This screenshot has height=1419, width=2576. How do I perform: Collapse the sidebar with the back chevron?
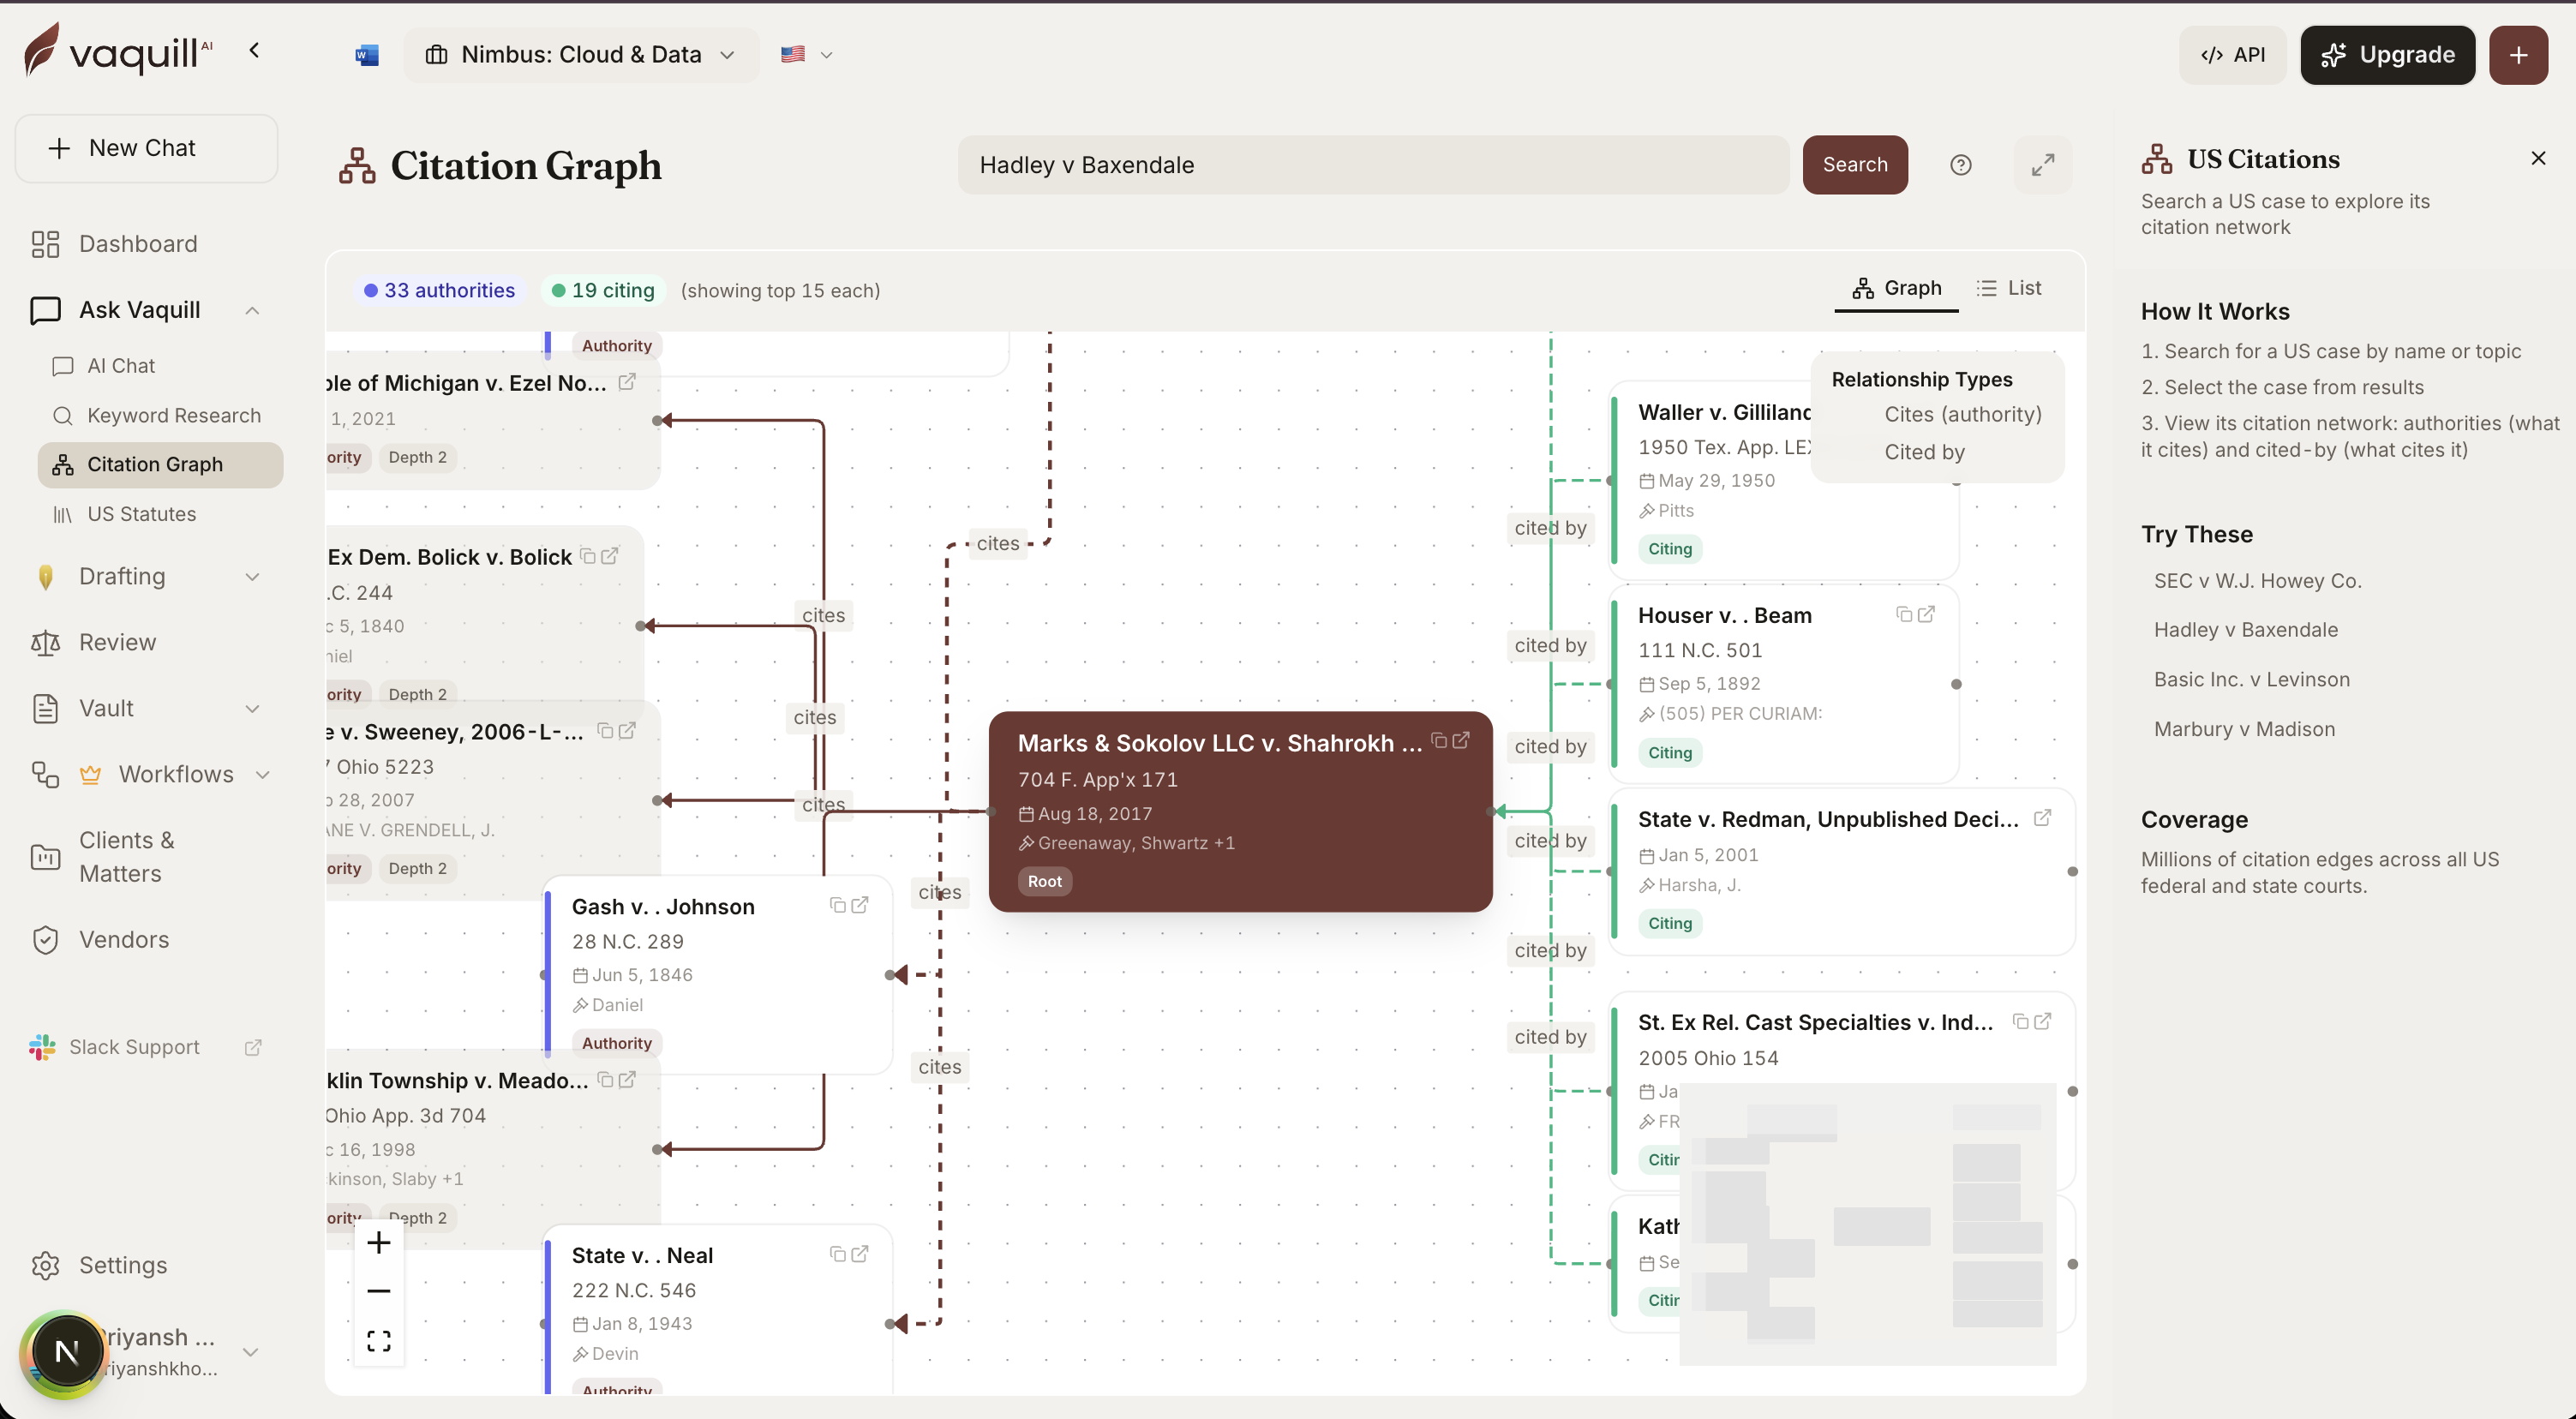[254, 51]
